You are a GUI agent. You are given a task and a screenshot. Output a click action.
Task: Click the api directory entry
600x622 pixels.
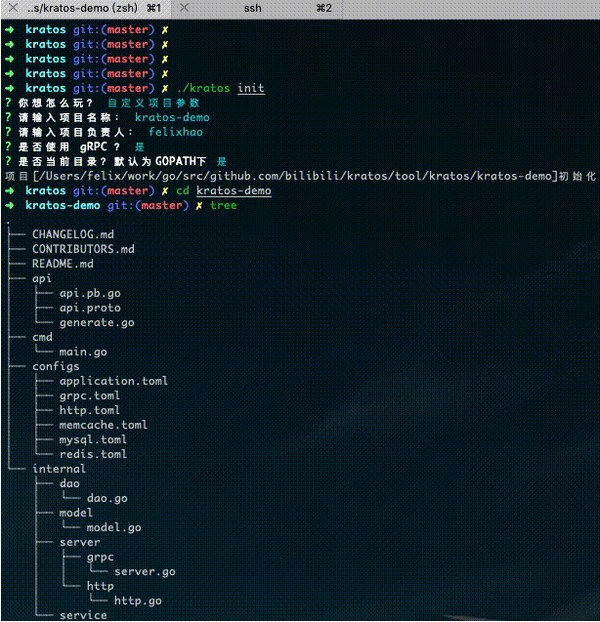click(42, 279)
